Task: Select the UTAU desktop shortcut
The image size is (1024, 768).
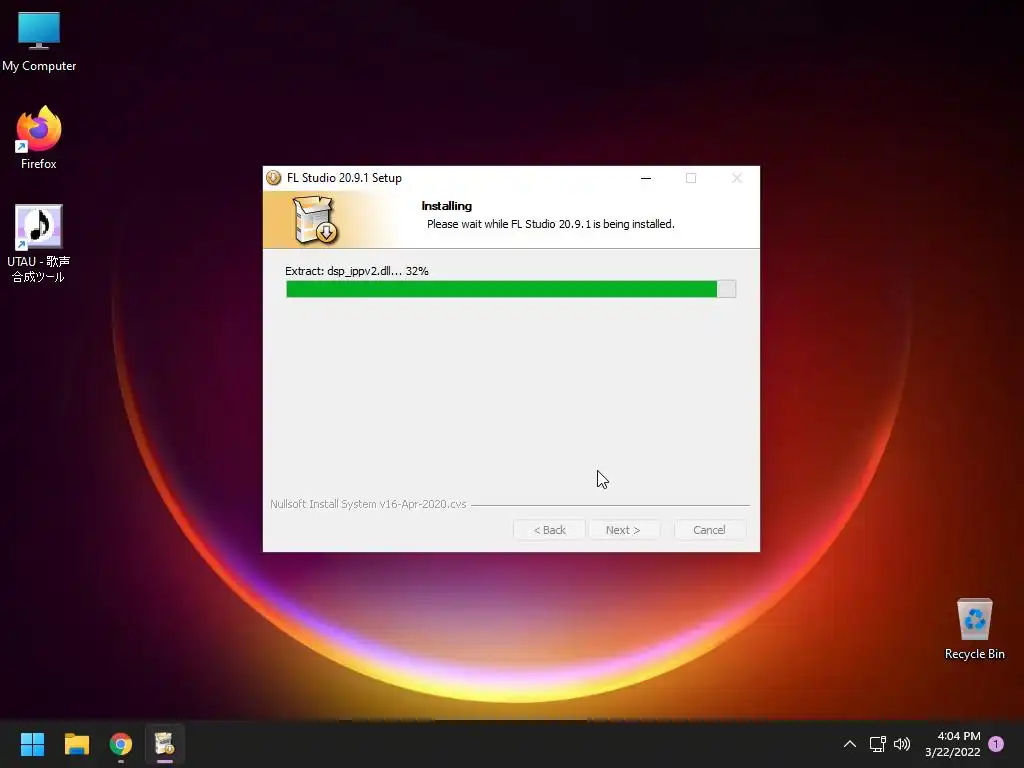Action: click(39, 243)
